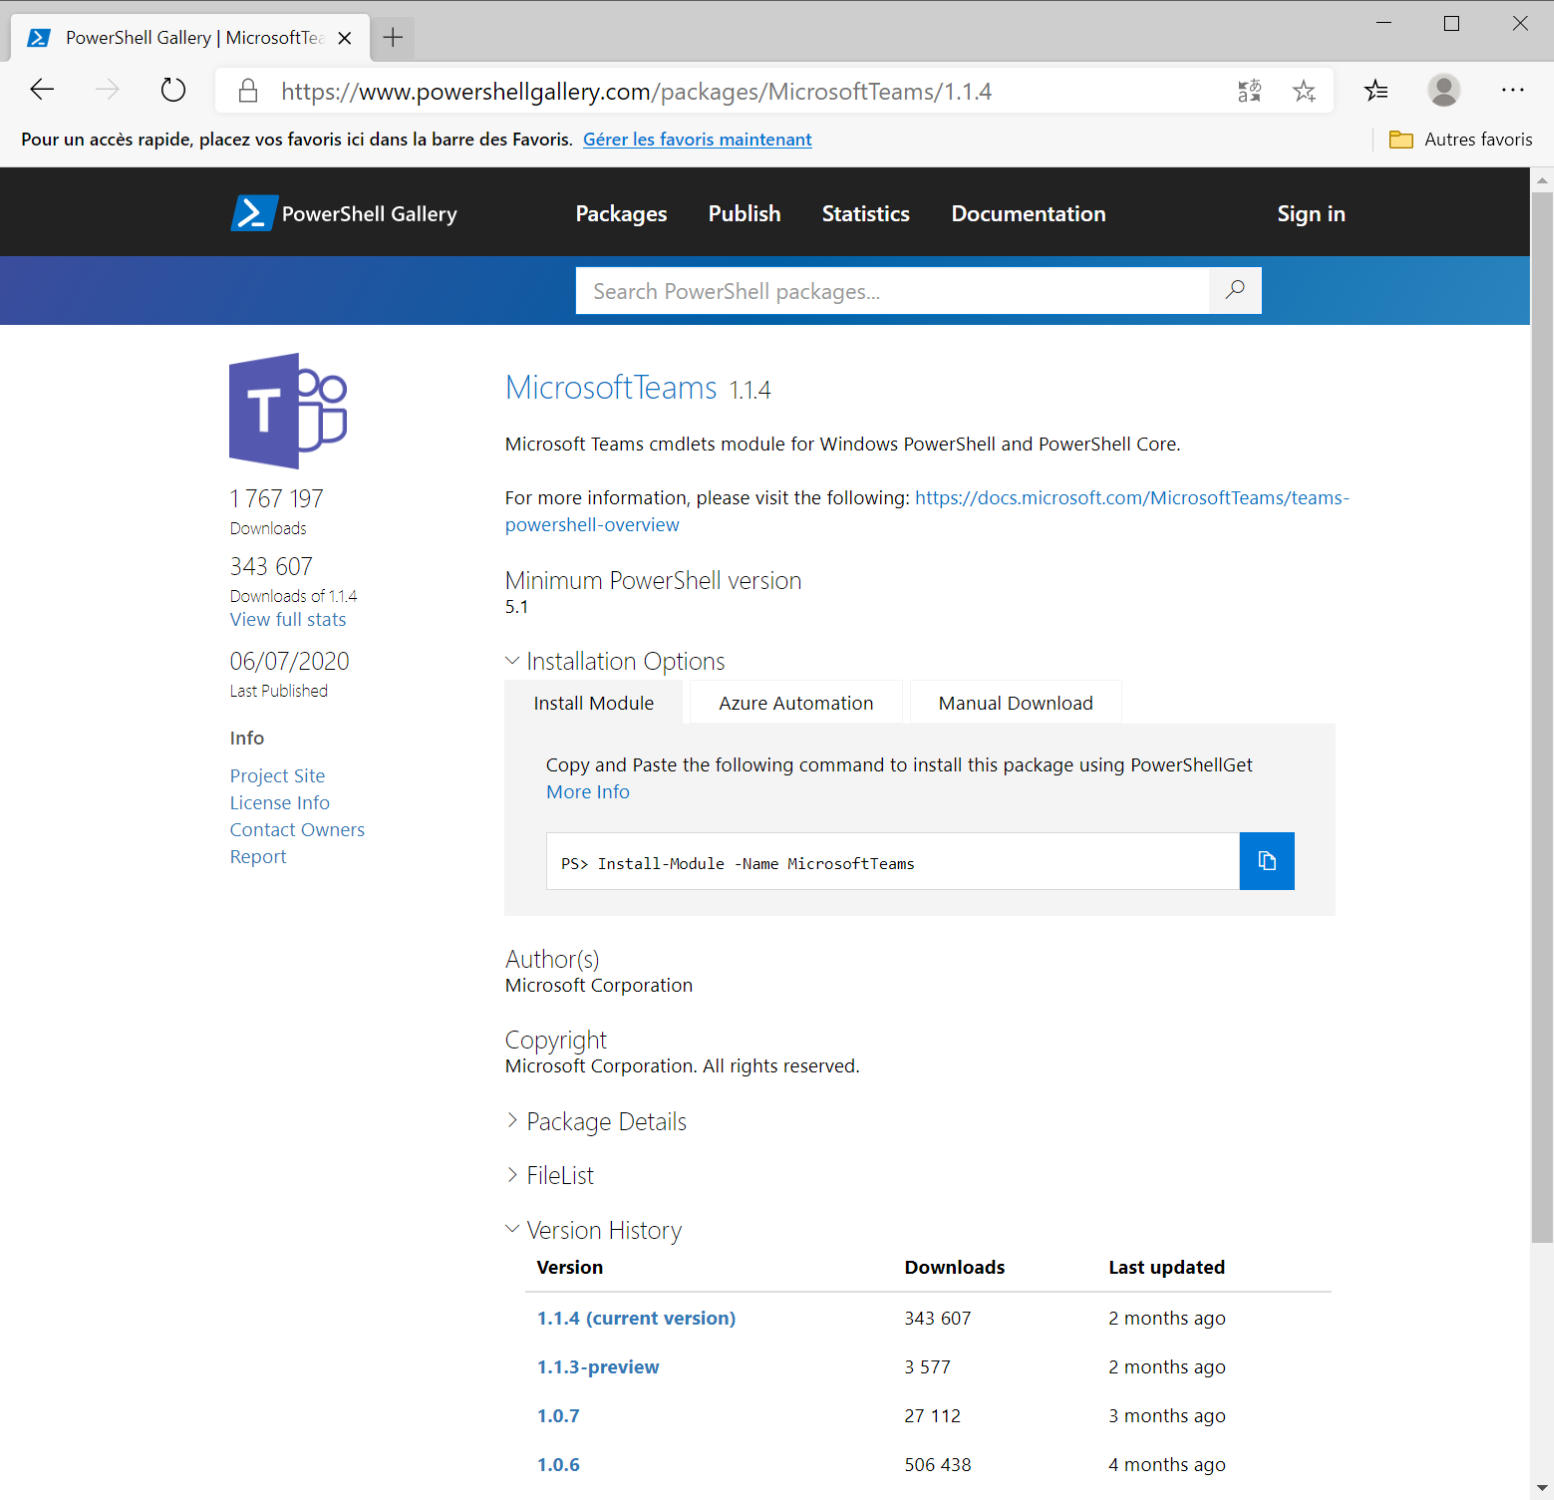The height and width of the screenshot is (1500, 1554).
Task: Click the More Info link
Action: [x=588, y=792]
